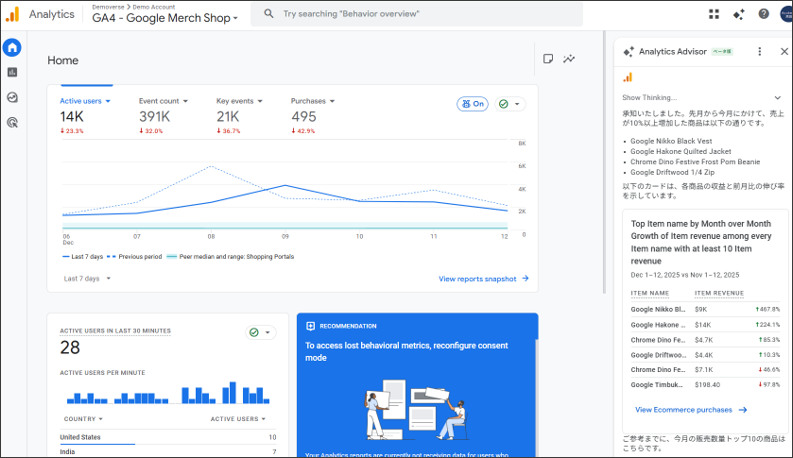Open the Help question mark icon
Viewport: 793px width, 458px height.
(x=764, y=14)
